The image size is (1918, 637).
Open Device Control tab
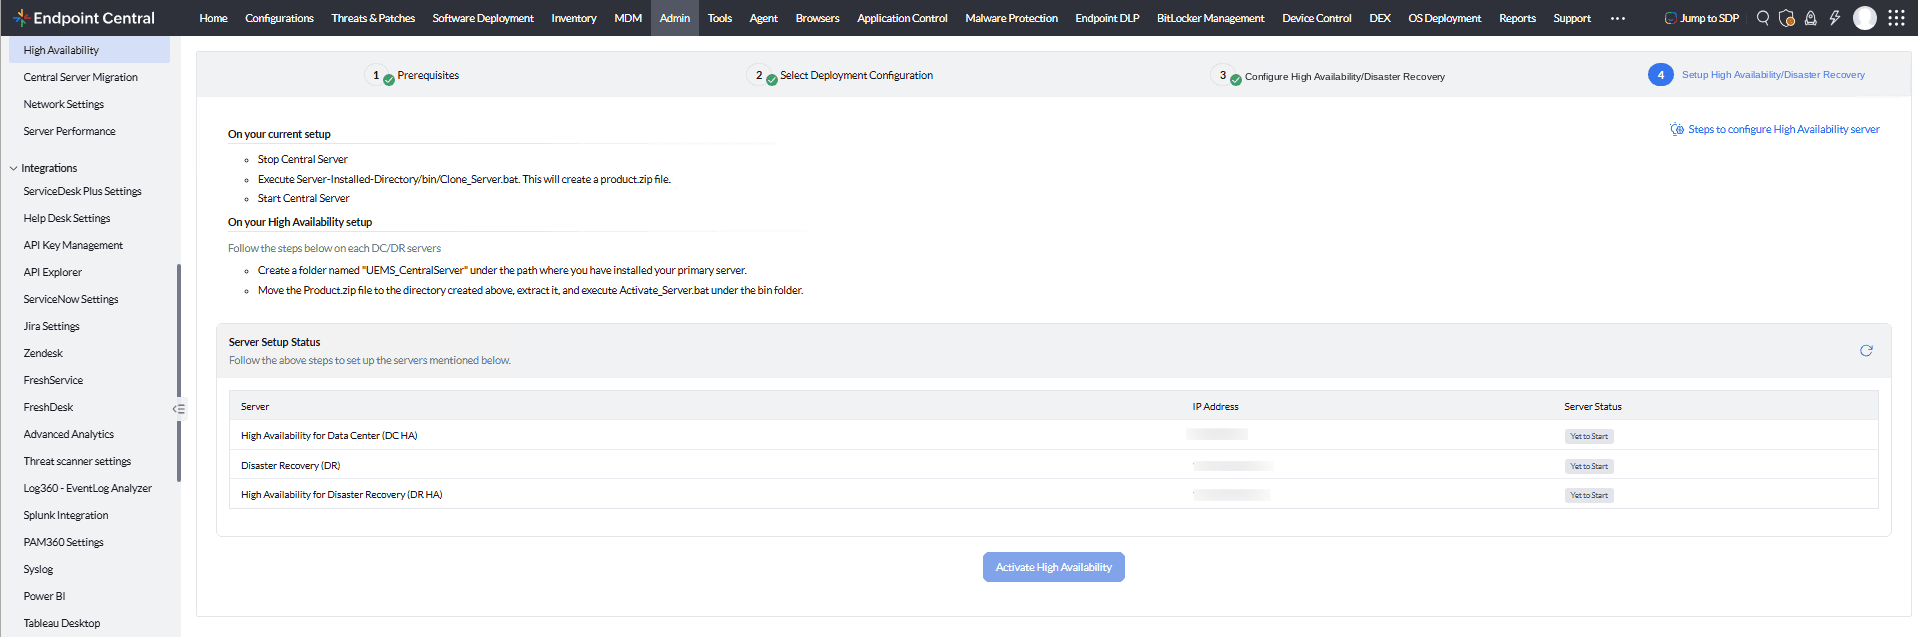(x=1316, y=18)
